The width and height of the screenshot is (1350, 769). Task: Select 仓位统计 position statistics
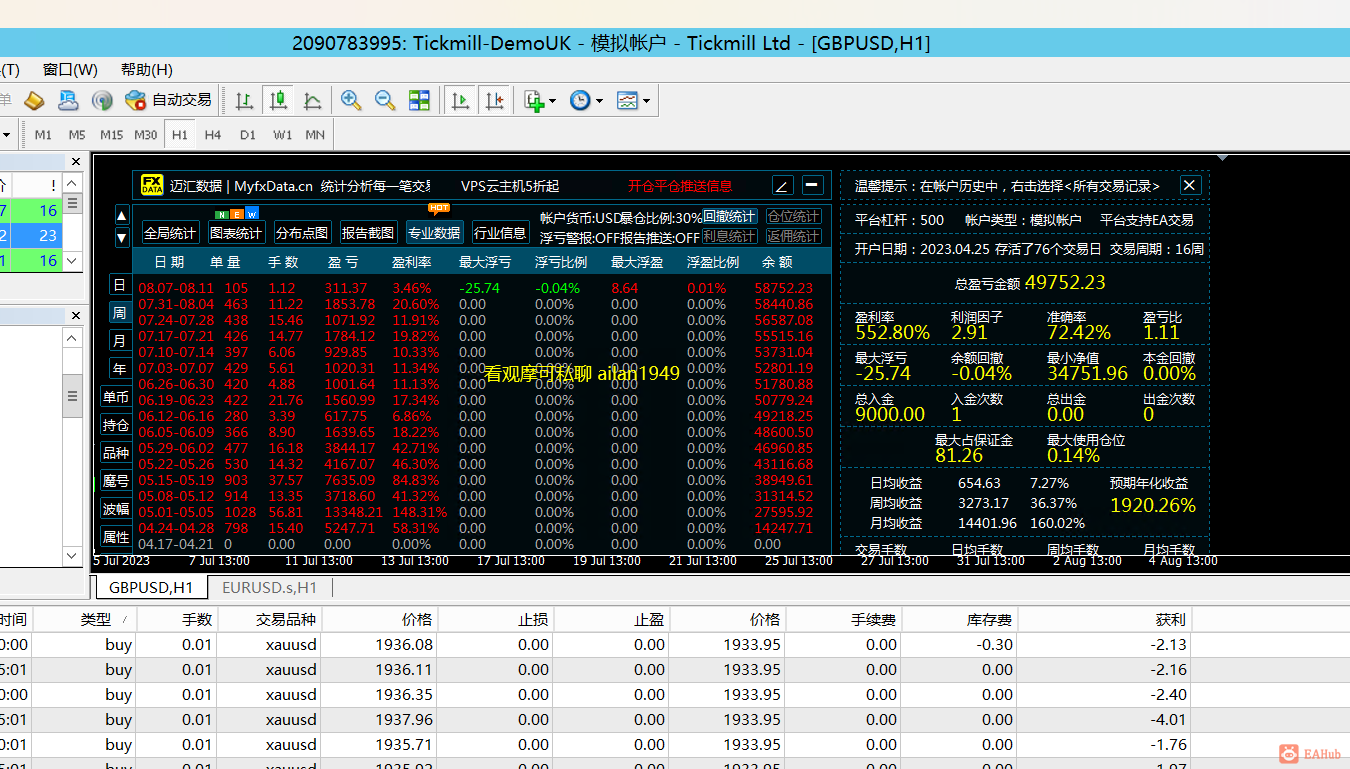[794, 216]
